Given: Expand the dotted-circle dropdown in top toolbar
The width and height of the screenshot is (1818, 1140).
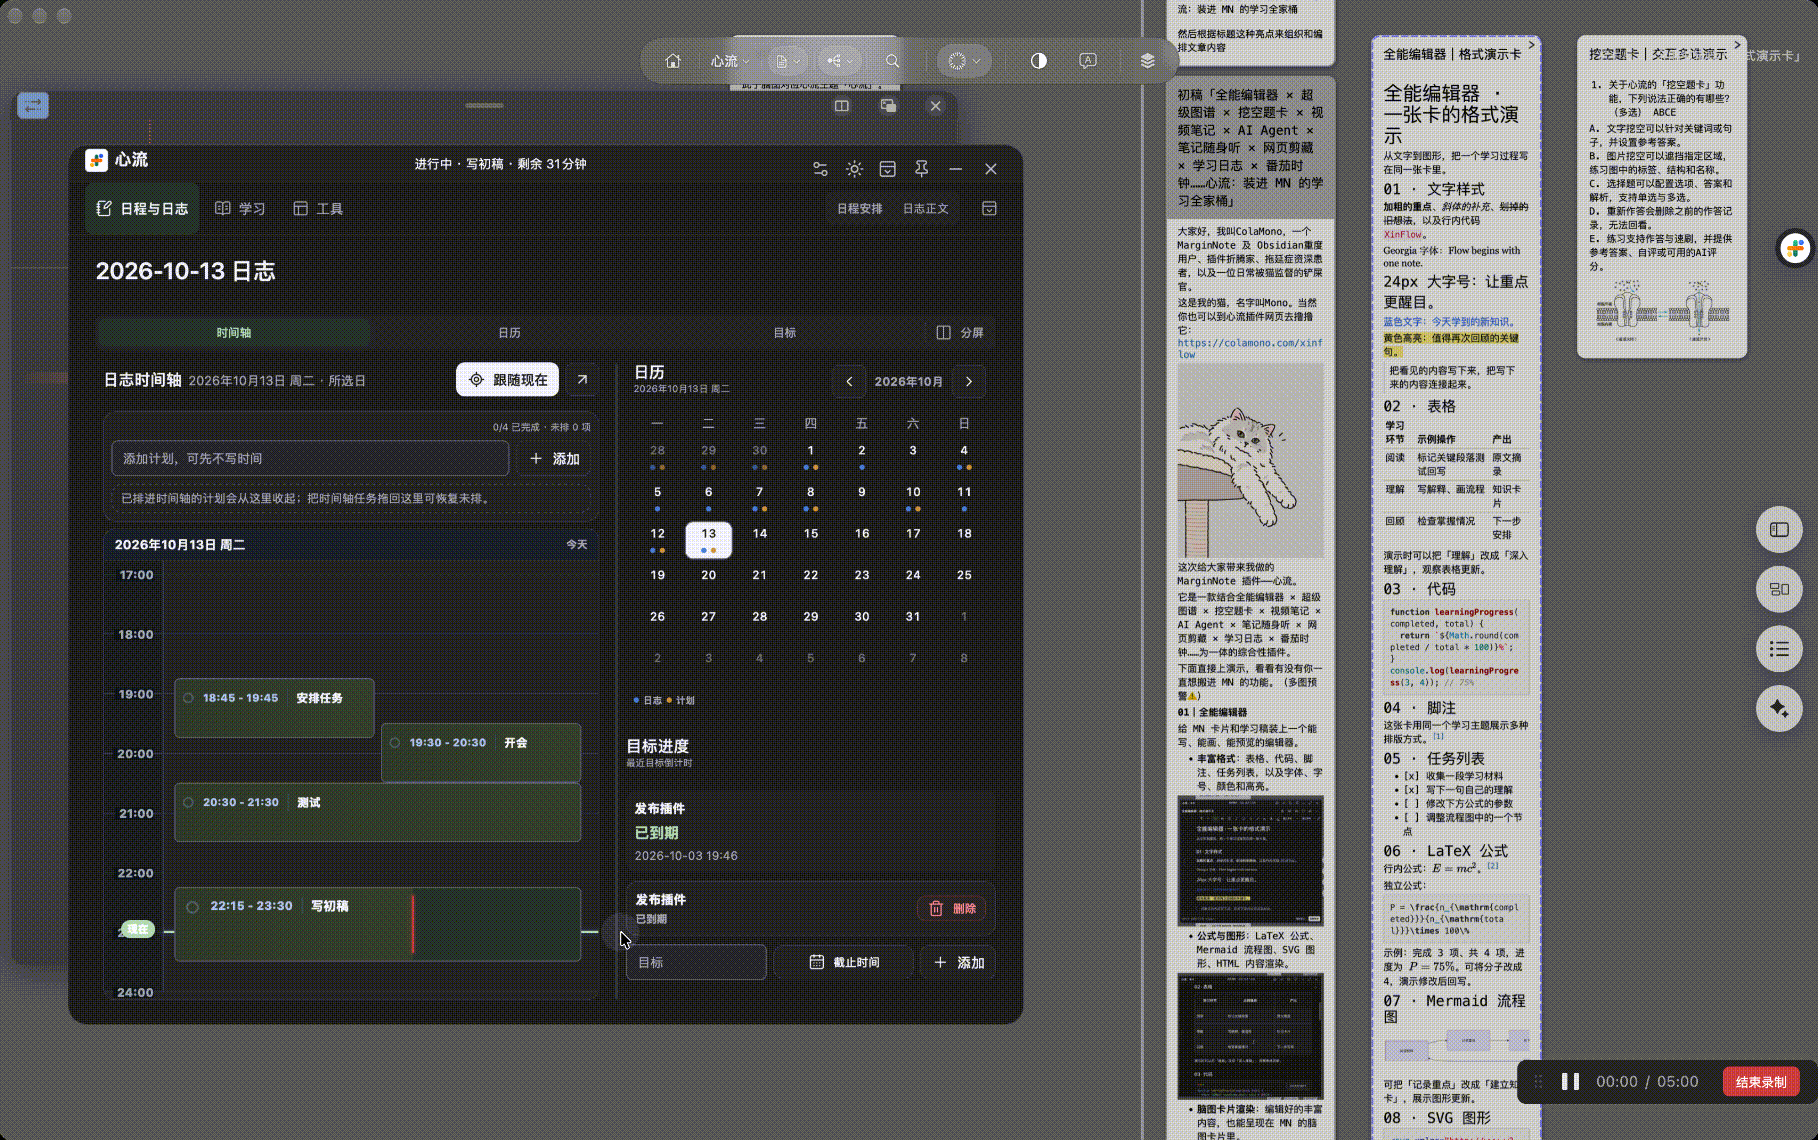Looking at the screenshot, I should pos(964,61).
